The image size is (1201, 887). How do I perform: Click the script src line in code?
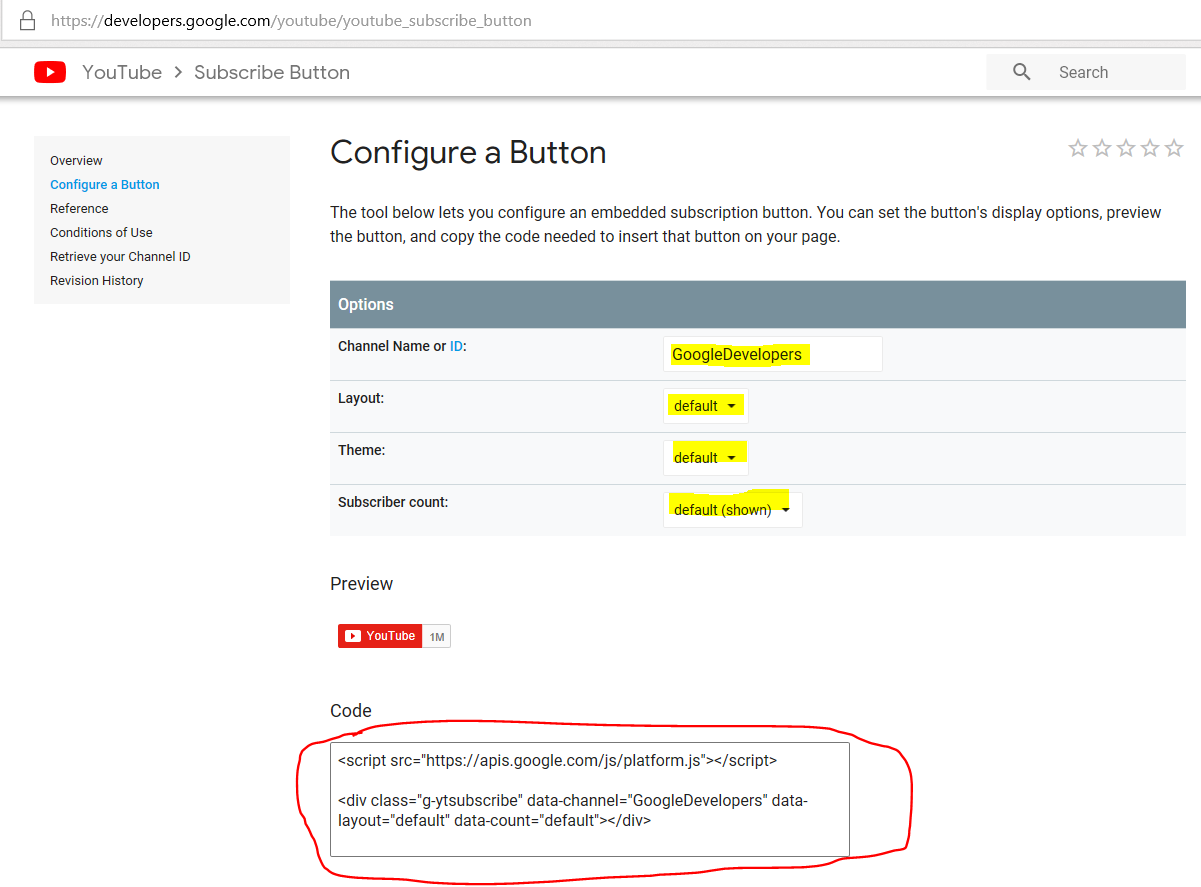[x=557, y=760]
